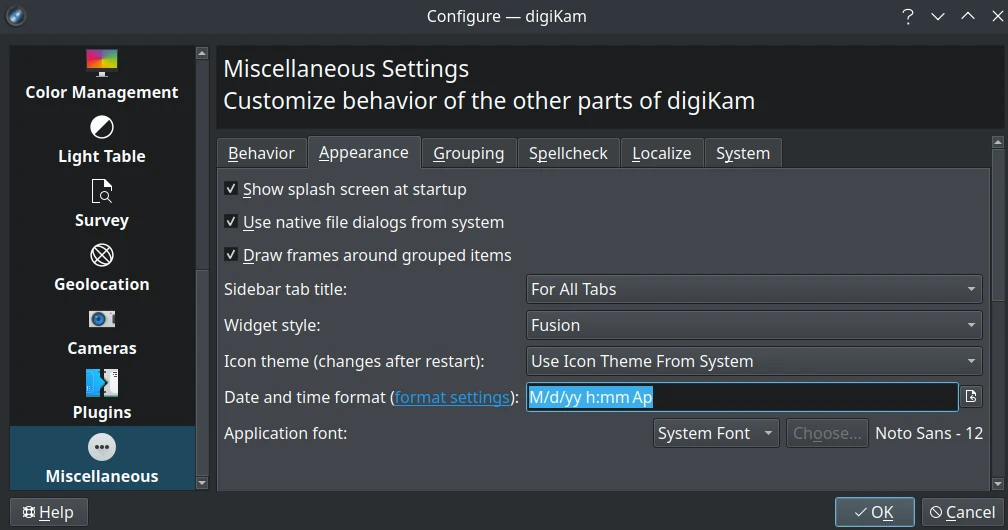
Task: Uncheck Use native file dialogs from system
Action: click(231, 222)
